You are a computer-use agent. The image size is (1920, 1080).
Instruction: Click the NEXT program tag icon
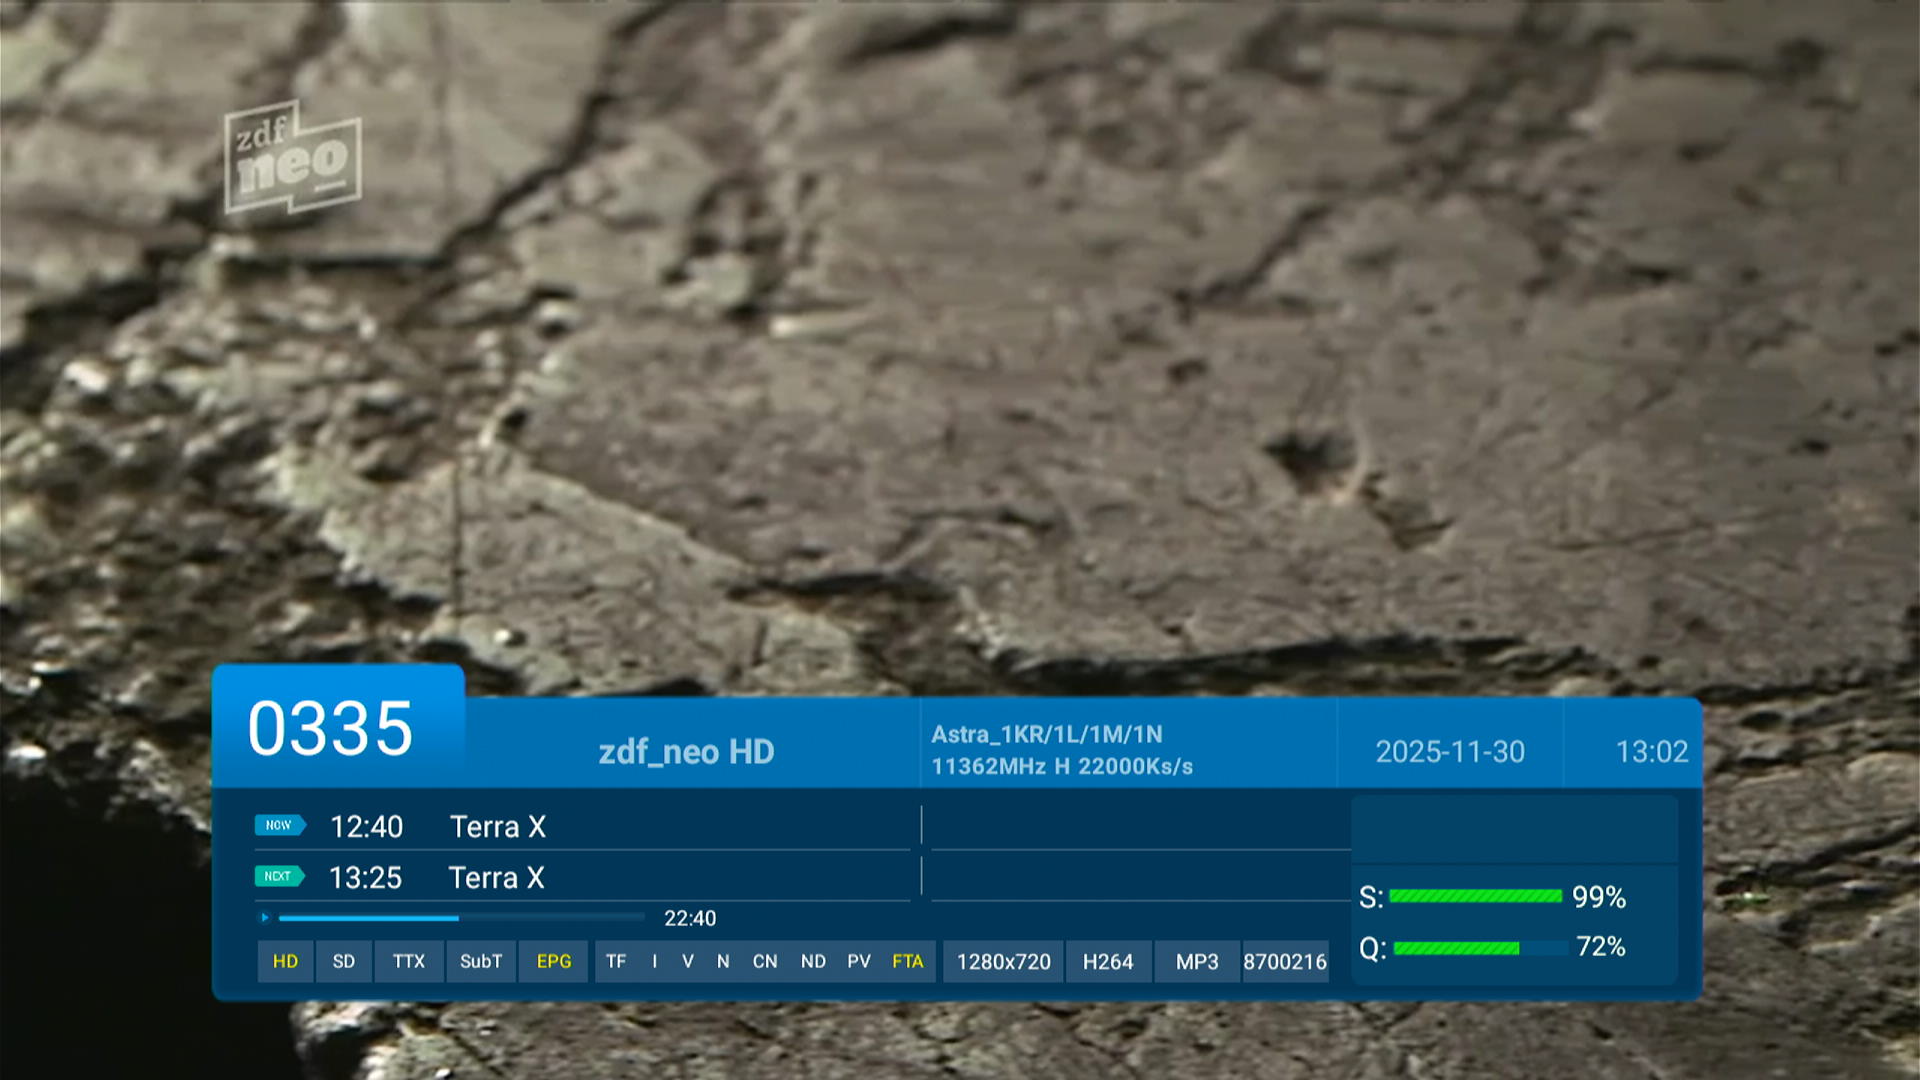[x=278, y=876]
